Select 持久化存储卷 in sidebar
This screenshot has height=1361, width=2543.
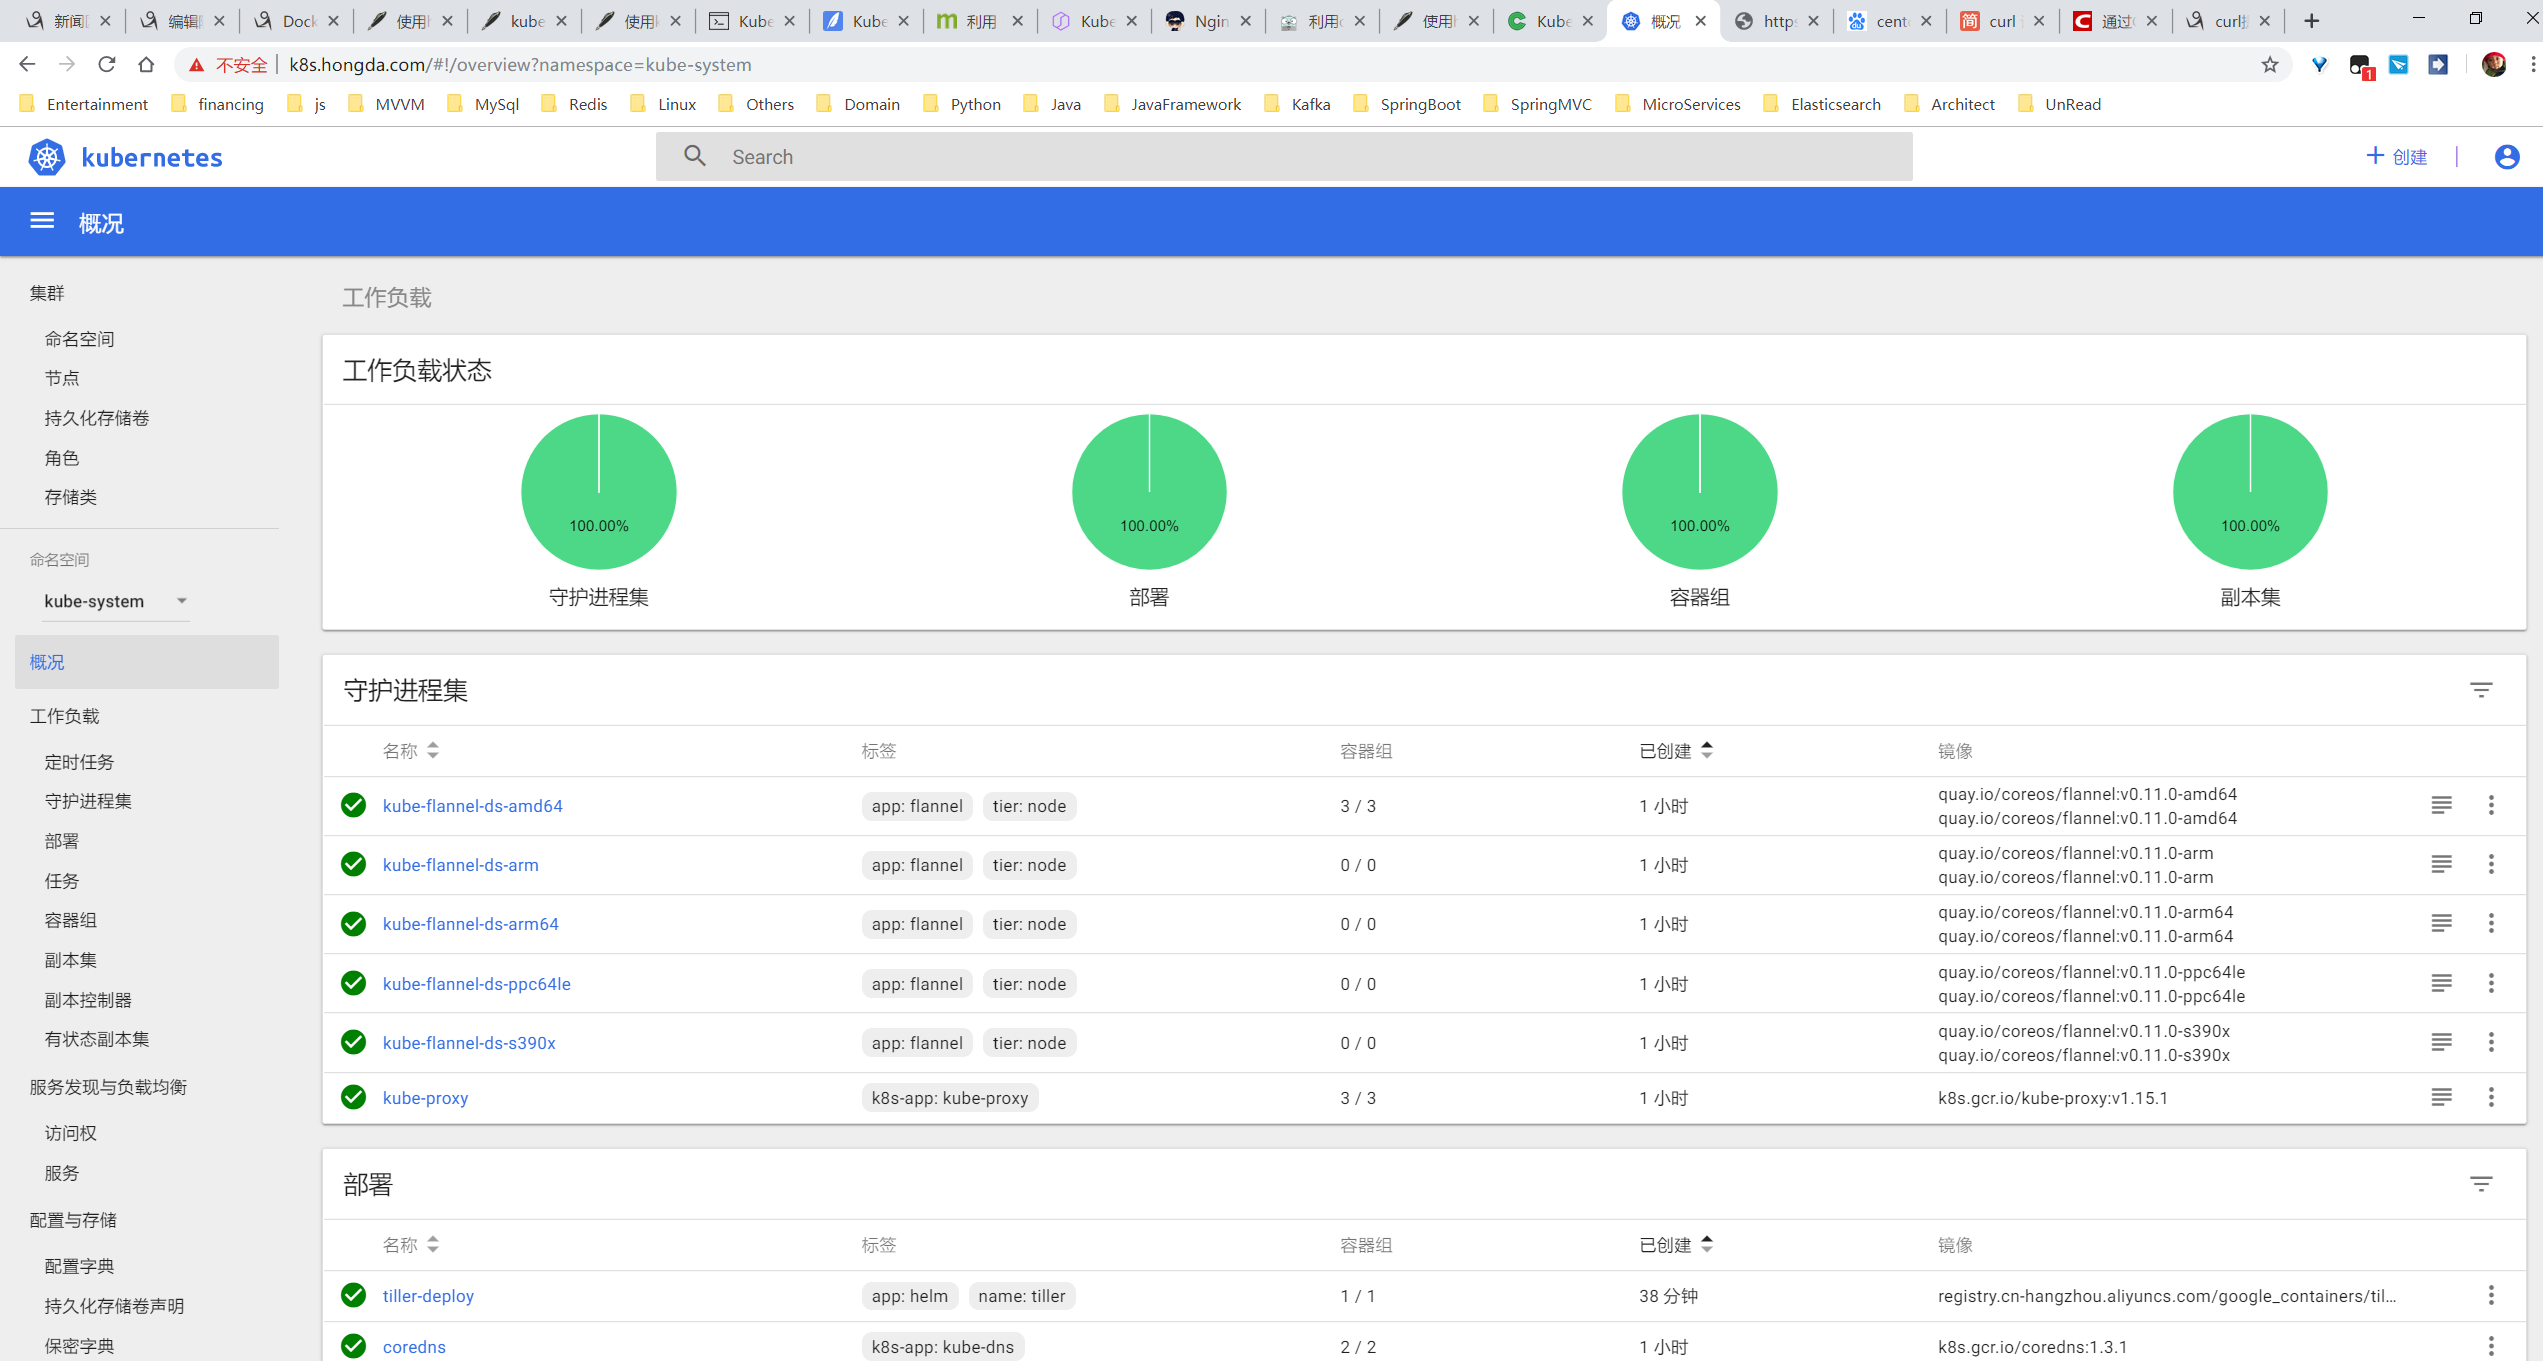96,418
